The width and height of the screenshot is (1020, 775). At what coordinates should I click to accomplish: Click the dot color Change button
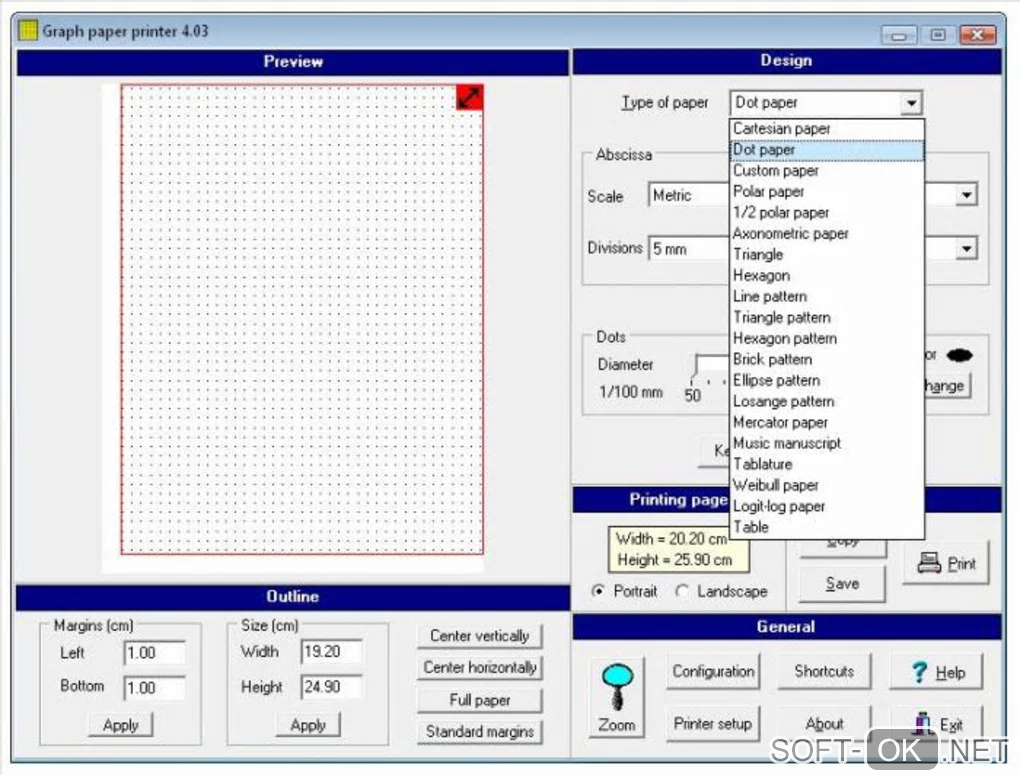(x=948, y=386)
